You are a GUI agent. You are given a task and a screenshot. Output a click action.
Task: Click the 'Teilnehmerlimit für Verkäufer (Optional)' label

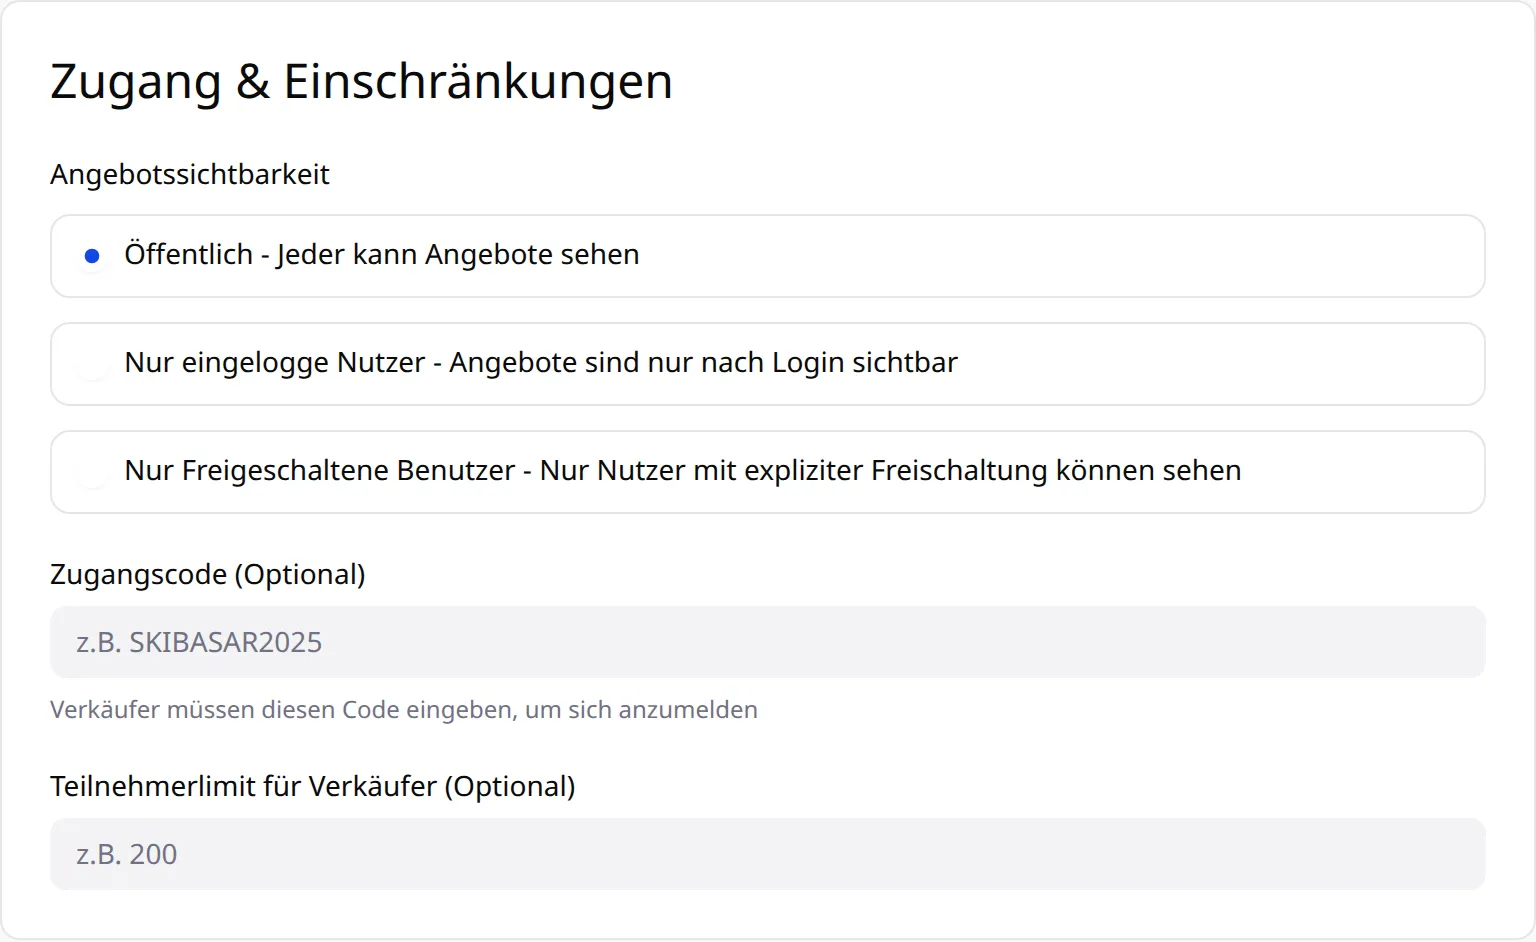point(313,786)
